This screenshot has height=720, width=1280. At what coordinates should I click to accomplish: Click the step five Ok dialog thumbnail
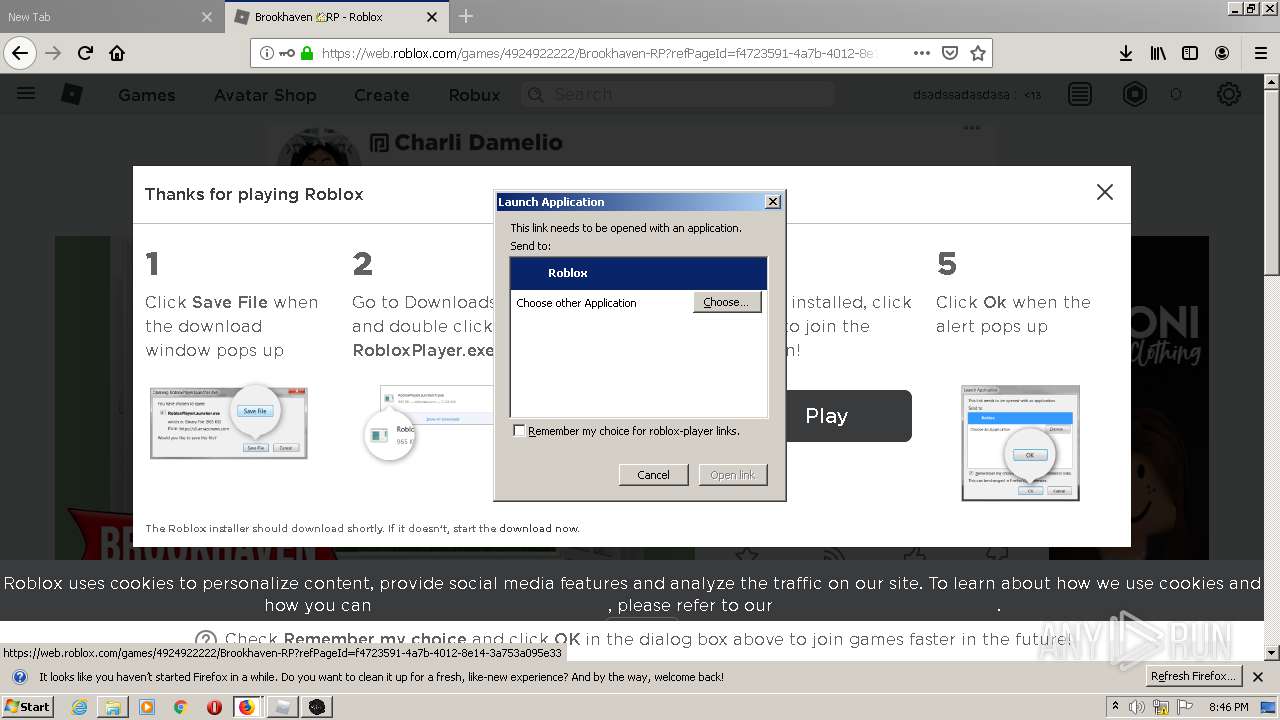point(1020,443)
